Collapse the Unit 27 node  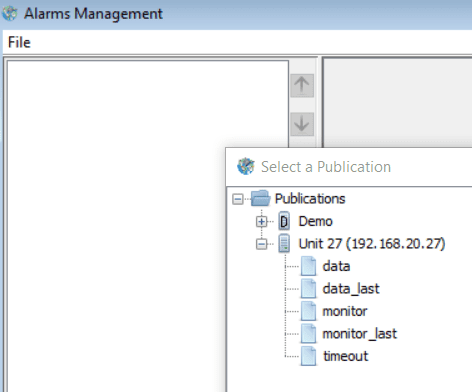point(262,244)
